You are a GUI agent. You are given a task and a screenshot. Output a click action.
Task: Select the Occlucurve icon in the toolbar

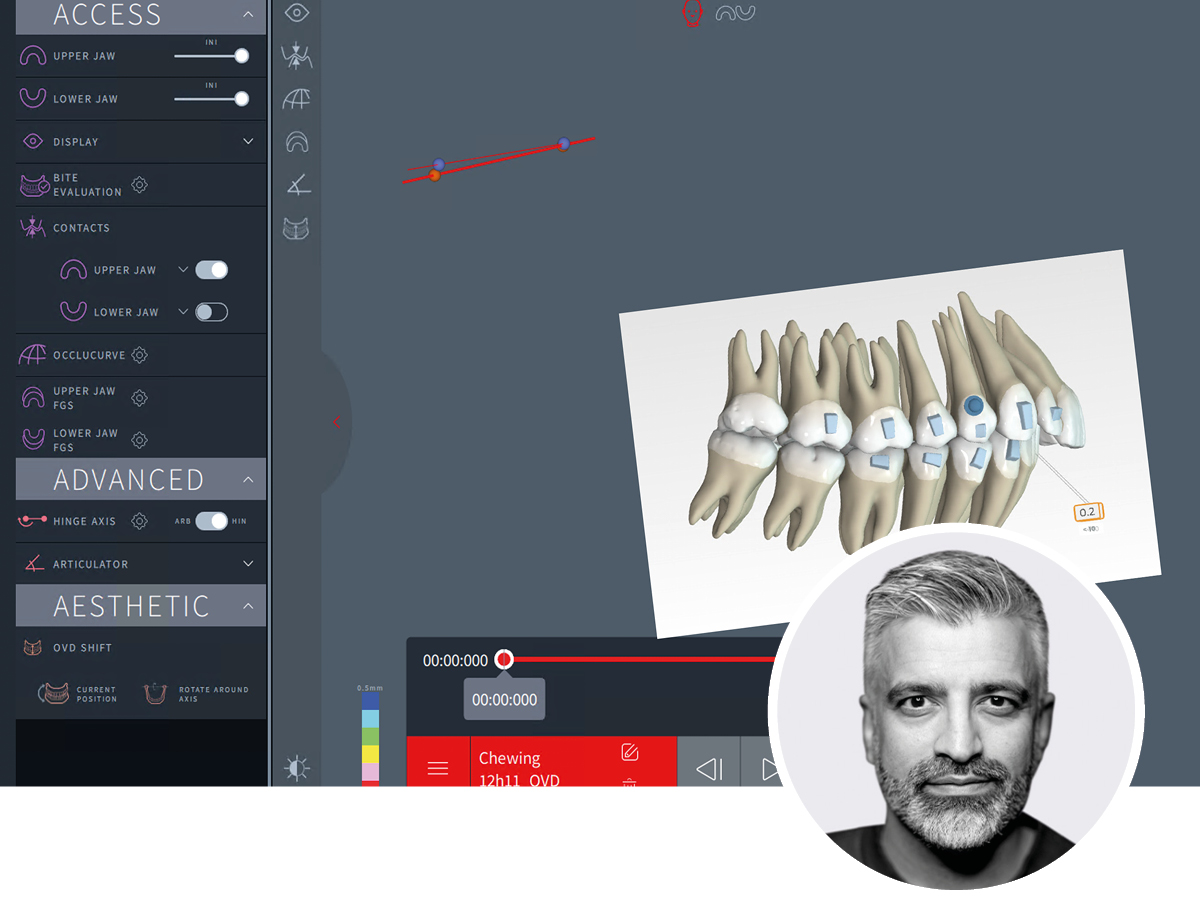pos(295,98)
